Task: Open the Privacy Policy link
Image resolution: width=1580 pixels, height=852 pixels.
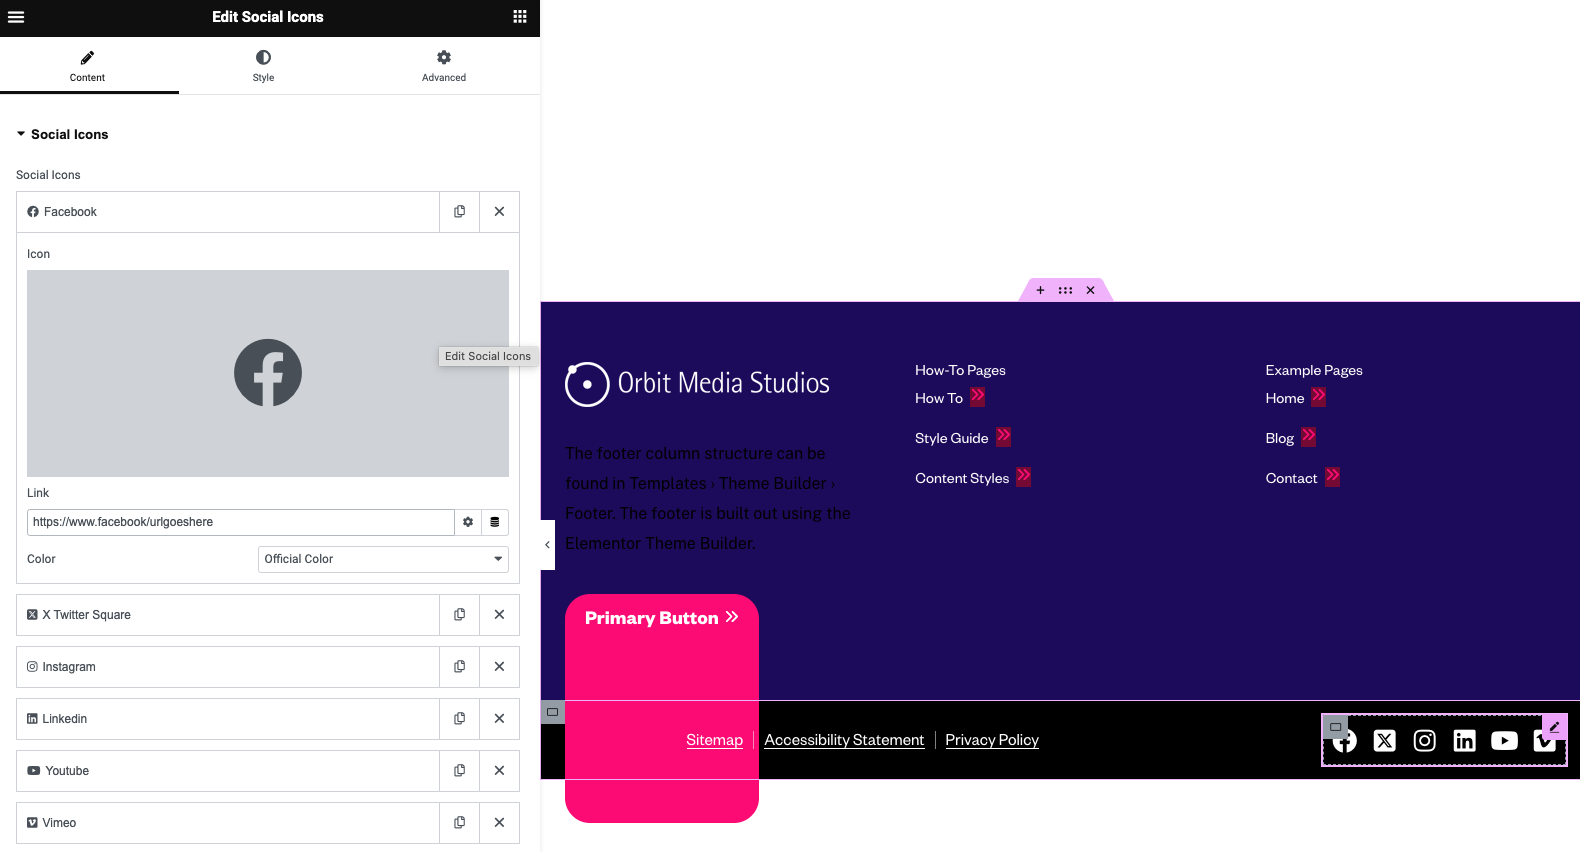Action: 992,740
